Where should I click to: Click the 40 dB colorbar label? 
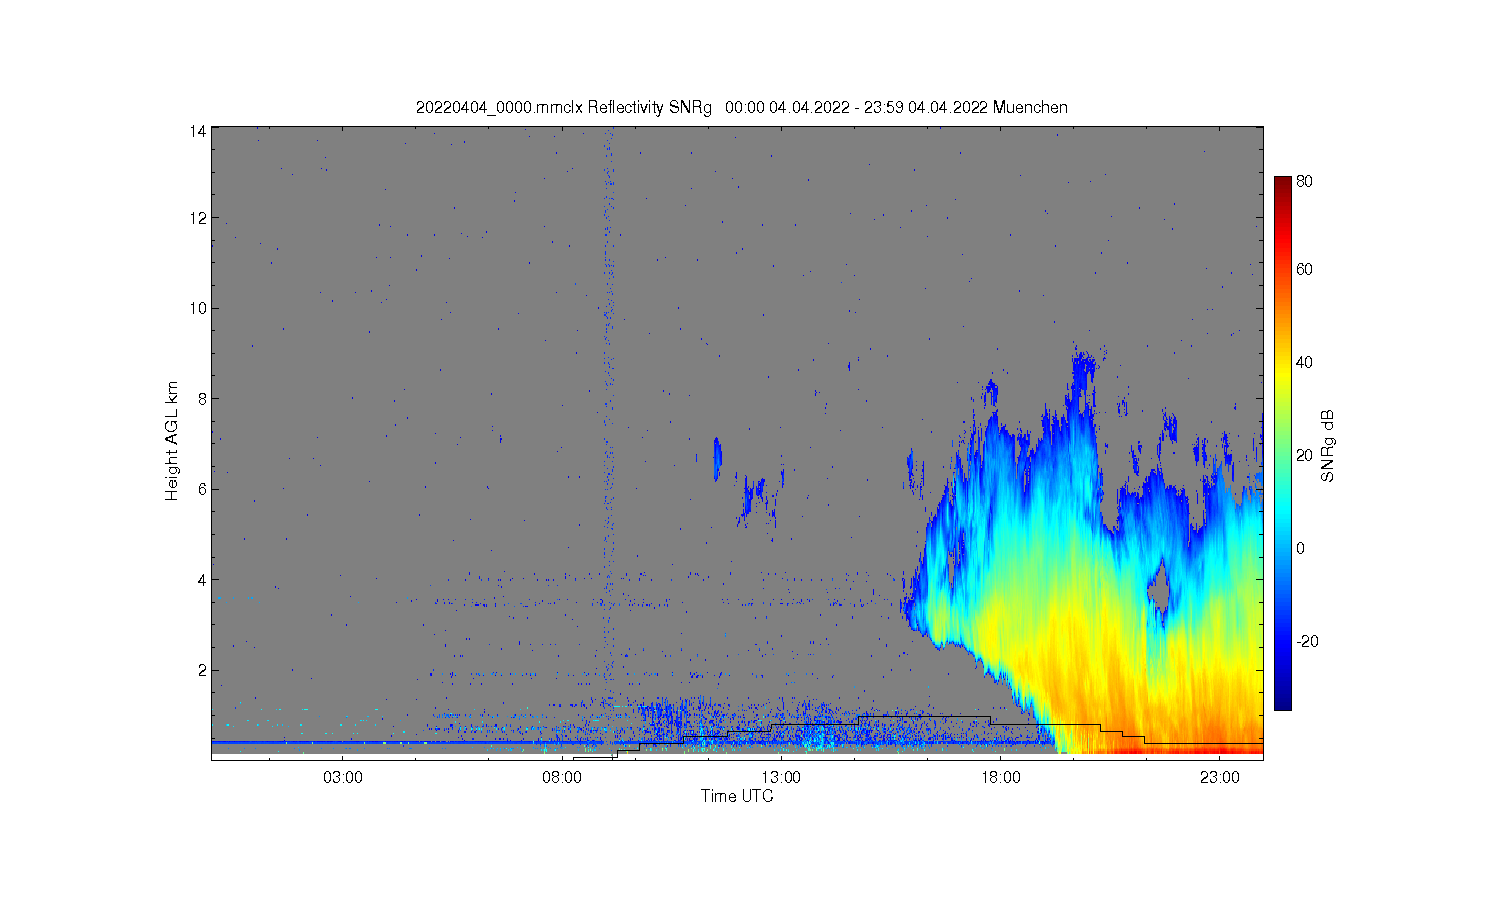click(x=1304, y=362)
